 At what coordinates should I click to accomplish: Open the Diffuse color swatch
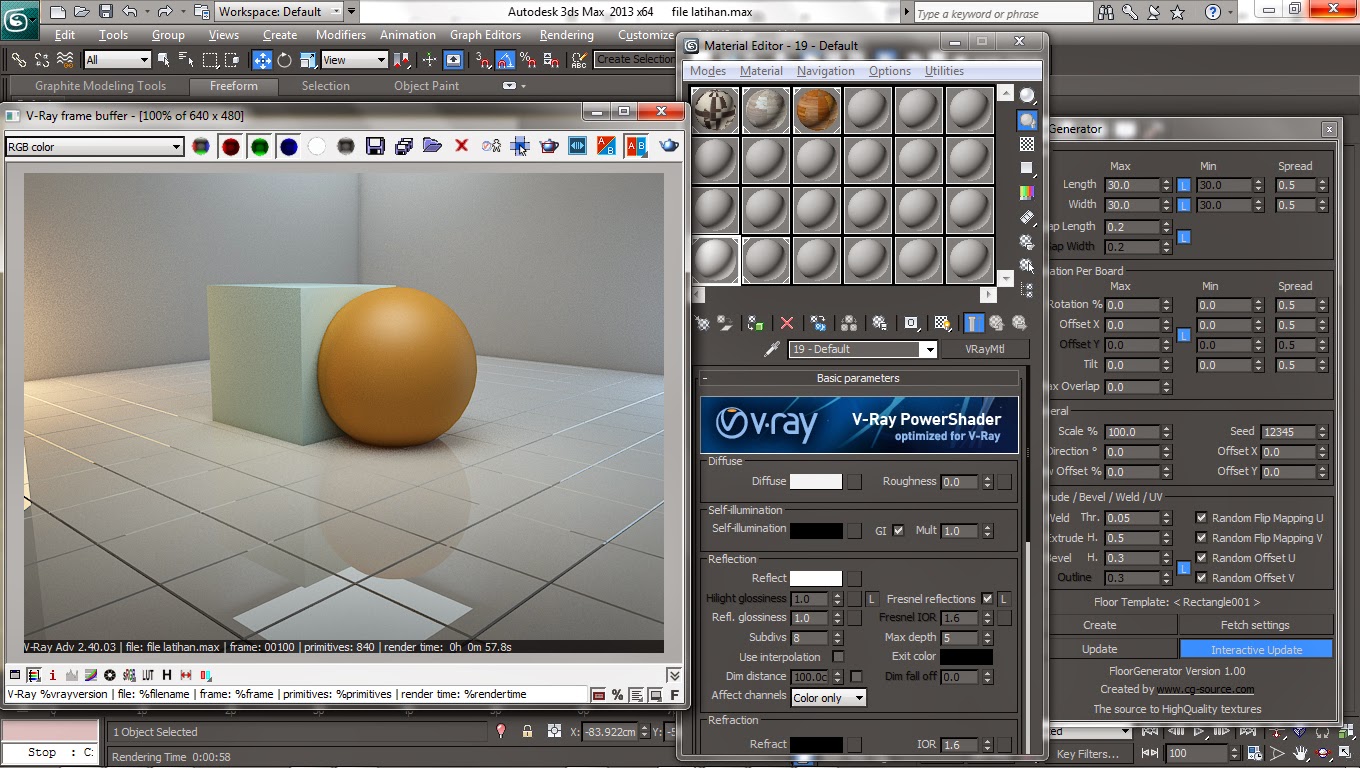pos(814,481)
